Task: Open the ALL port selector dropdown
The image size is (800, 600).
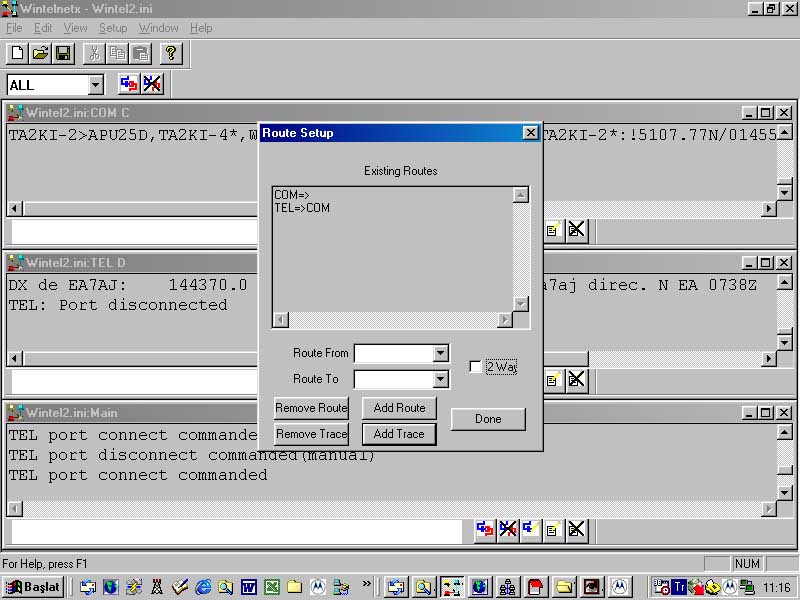Action: coord(95,85)
